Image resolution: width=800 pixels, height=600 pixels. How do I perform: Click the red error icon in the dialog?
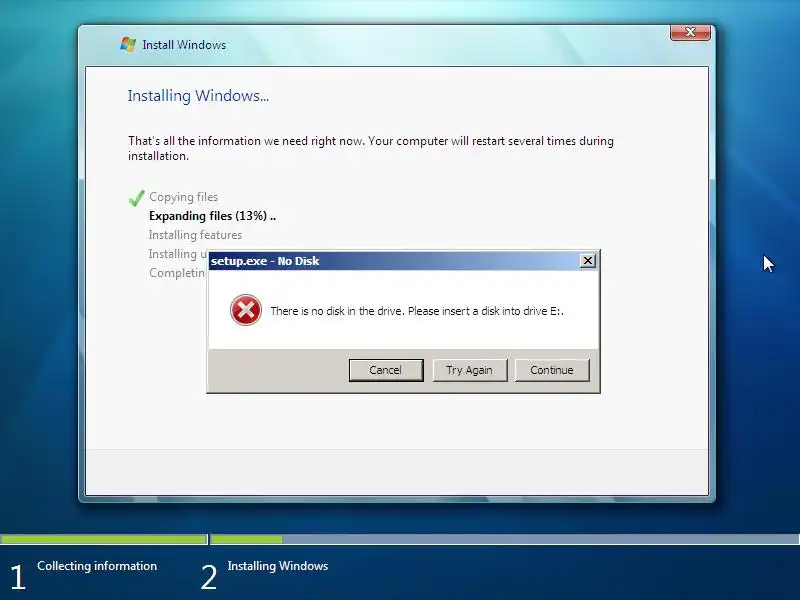[x=246, y=310]
